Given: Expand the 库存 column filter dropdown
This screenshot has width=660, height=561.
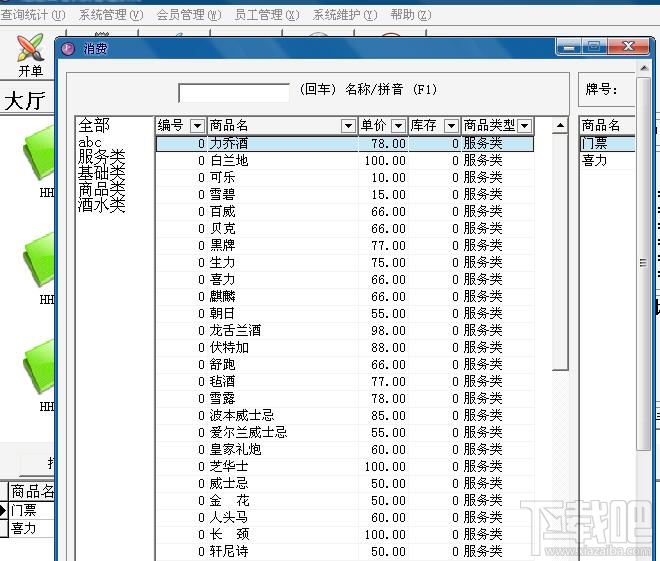Looking at the screenshot, I should click(x=451, y=125).
